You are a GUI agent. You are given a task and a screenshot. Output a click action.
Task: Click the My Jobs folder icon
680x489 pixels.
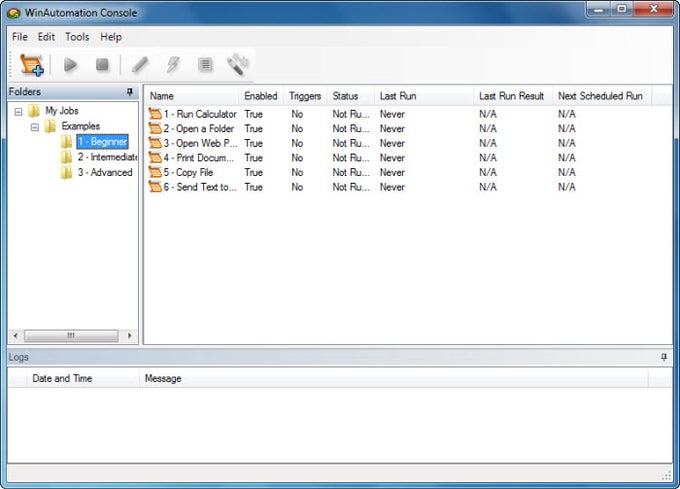pos(34,111)
